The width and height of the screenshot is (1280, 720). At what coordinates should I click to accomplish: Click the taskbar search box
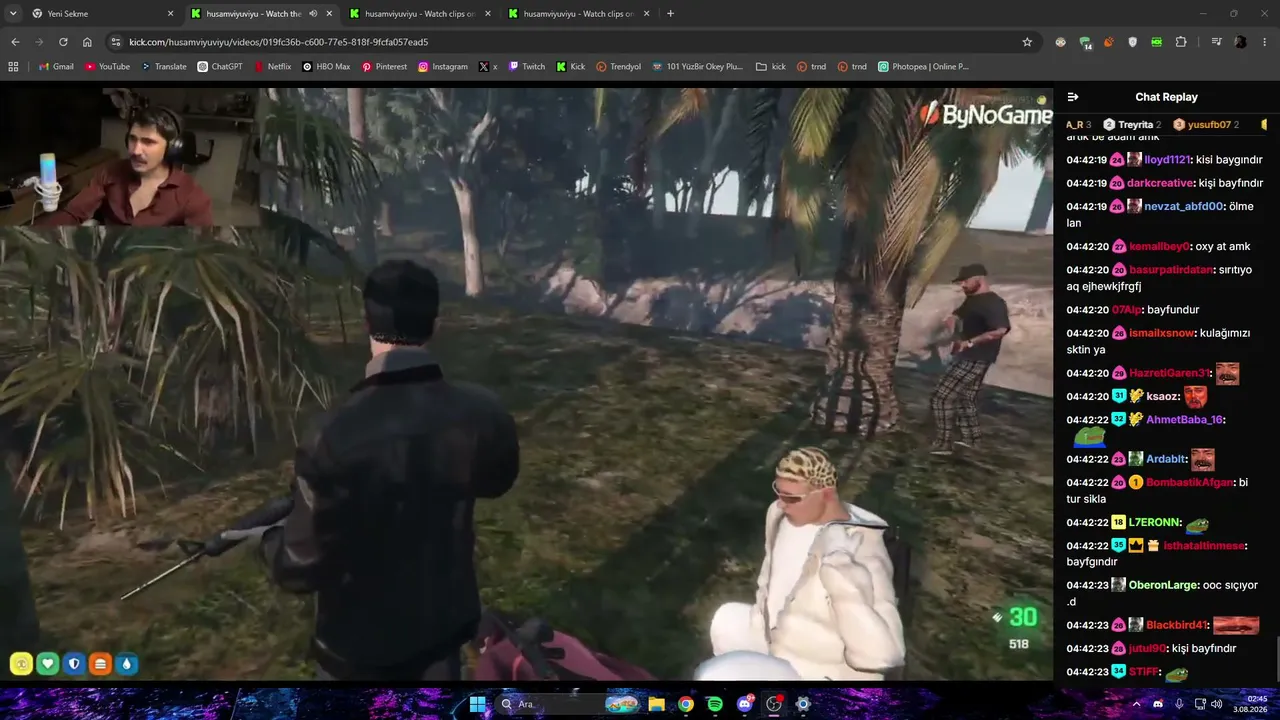(x=566, y=704)
